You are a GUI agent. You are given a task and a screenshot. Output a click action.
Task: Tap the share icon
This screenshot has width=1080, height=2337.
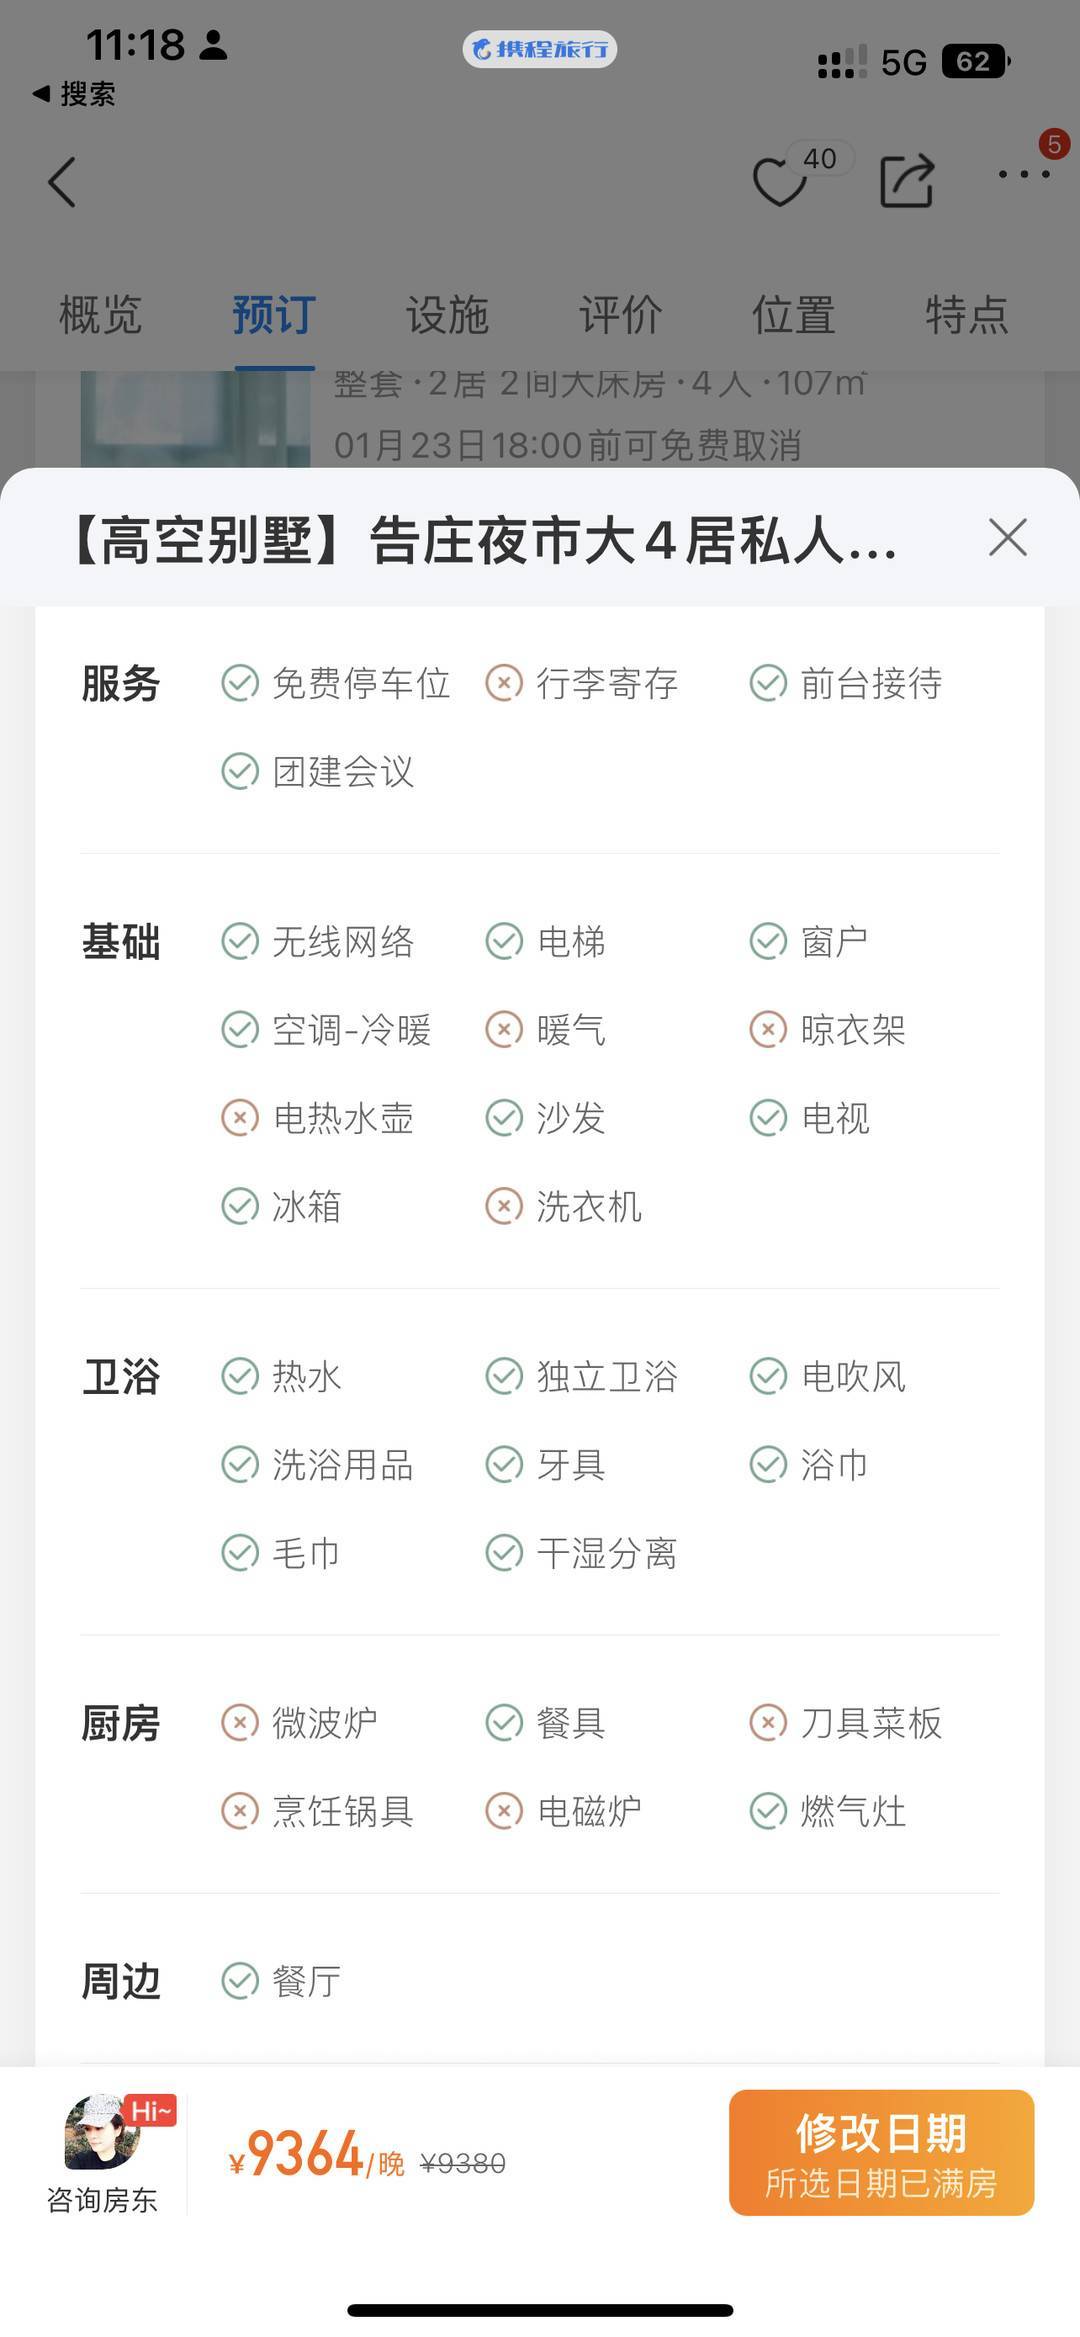coord(906,181)
